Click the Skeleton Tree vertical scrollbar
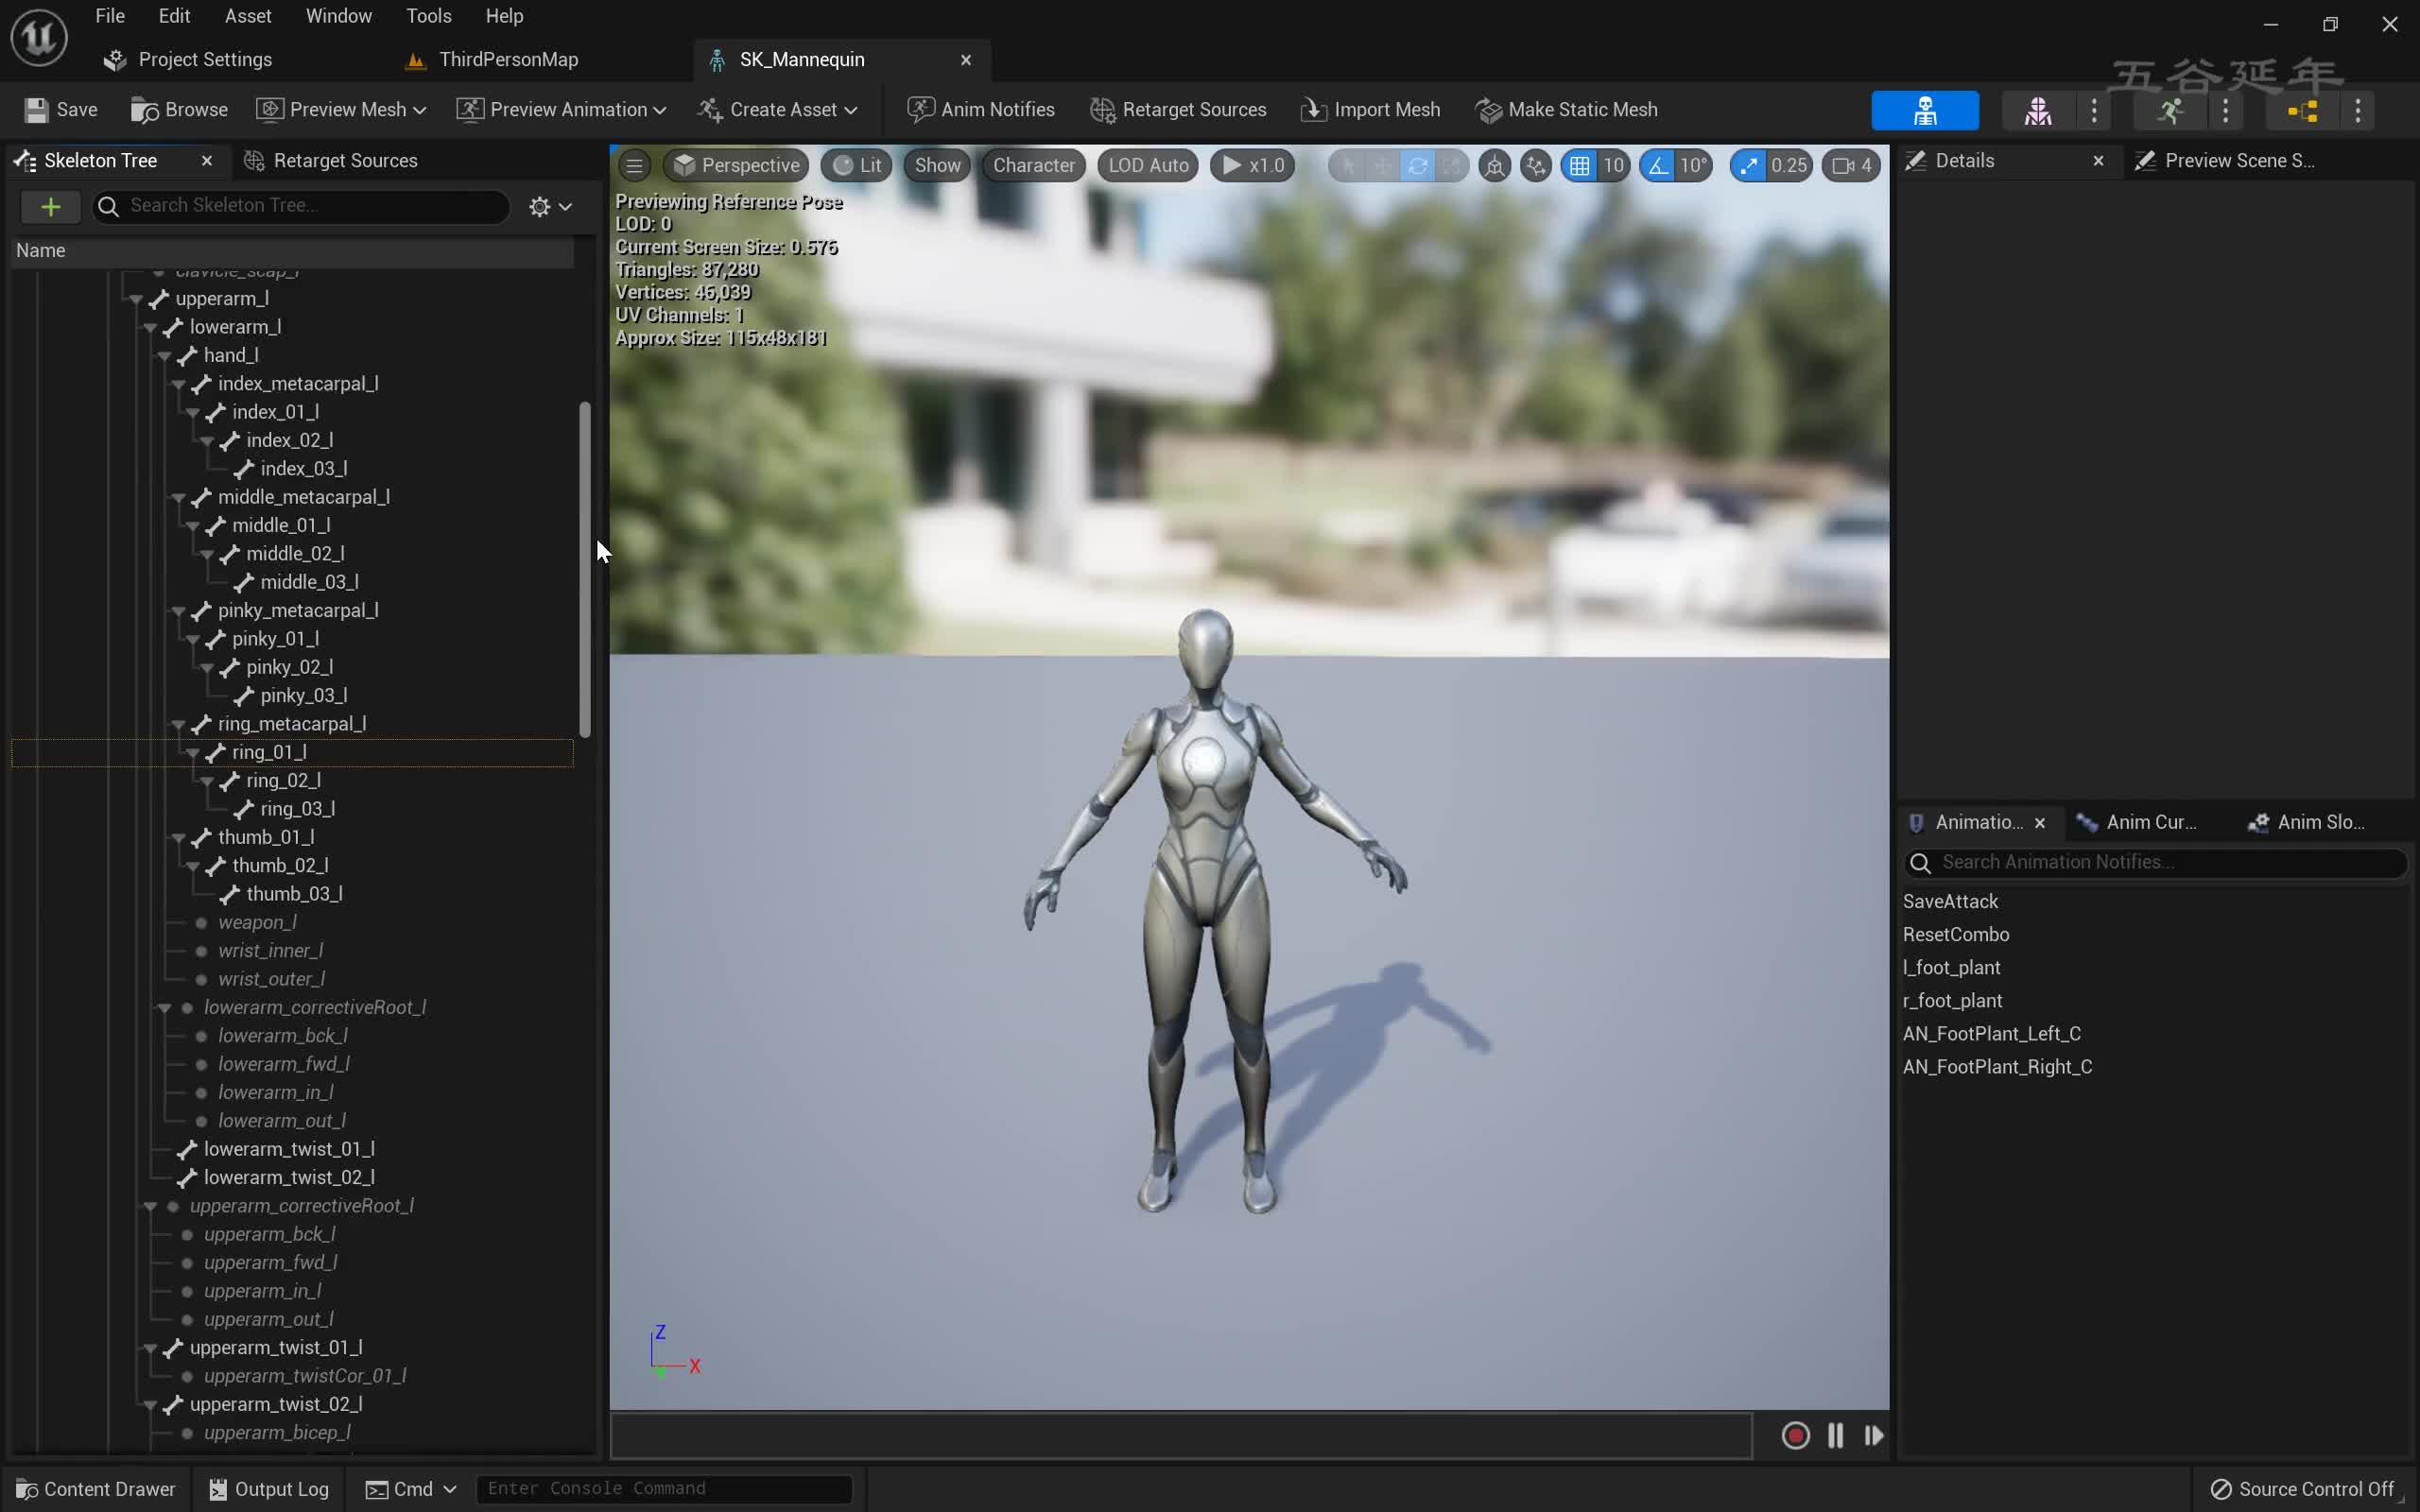The image size is (2420, 1512). (585, 570)
